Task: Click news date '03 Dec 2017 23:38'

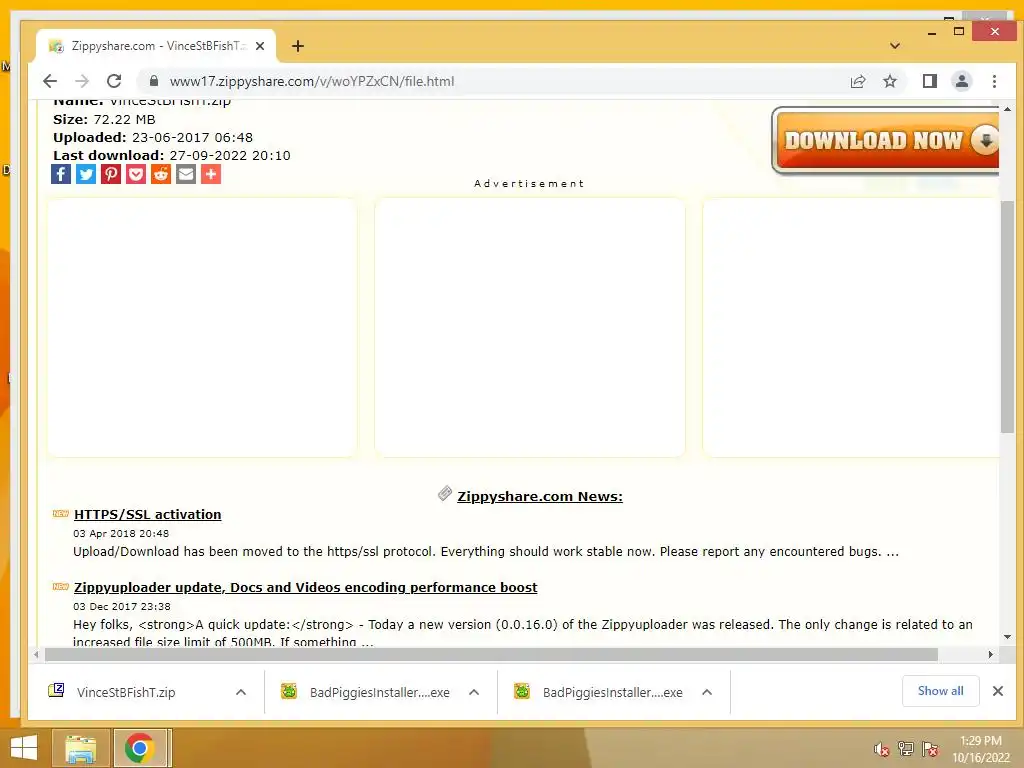Action: coord(121,607)
